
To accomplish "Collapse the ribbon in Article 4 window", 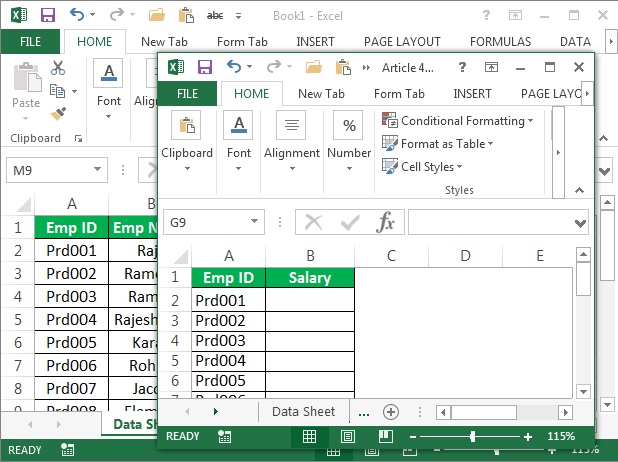I will click(579, 191).
